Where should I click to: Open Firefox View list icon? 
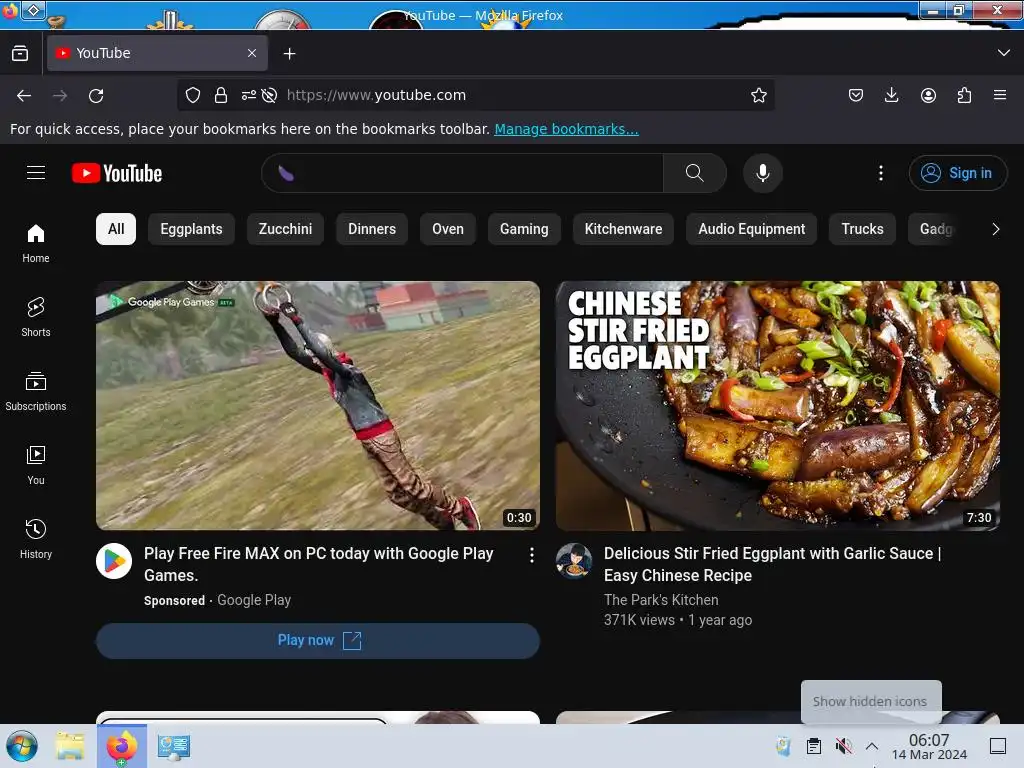coord(20,53)
